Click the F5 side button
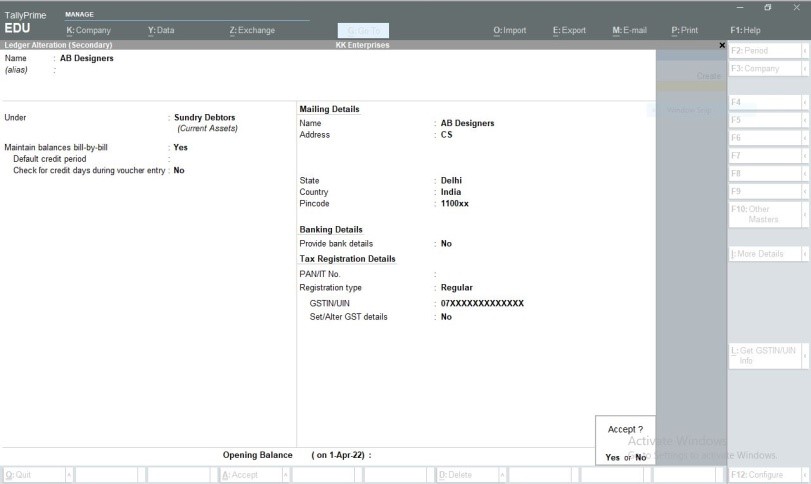Screen dimensions: 811x484 765,120
